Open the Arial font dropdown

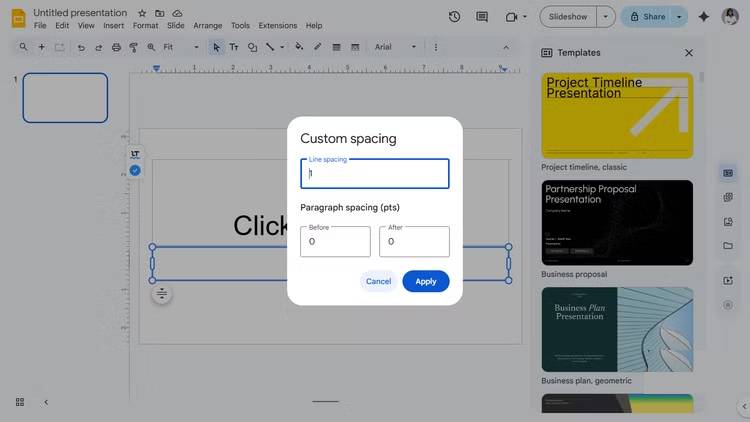point(396,47)
